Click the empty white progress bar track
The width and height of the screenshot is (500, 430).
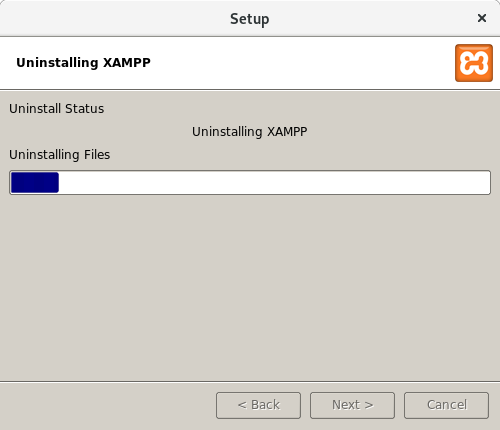274,182
